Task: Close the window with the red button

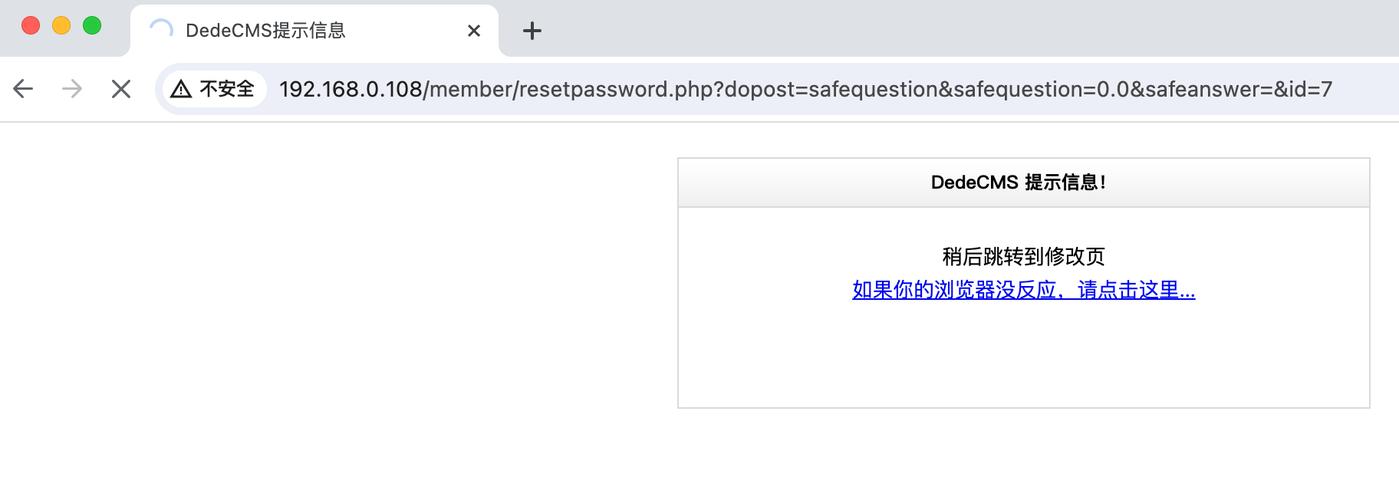Action: coord(30,26)
